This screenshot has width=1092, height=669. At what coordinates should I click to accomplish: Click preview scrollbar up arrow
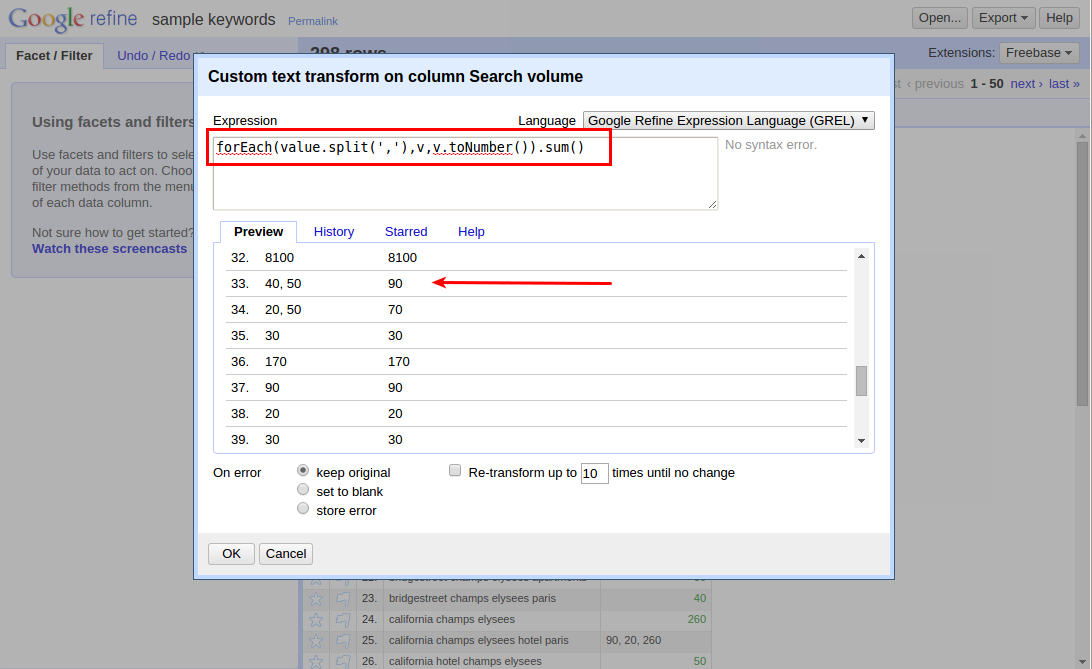pyautogui.click(x=861, y=256)
